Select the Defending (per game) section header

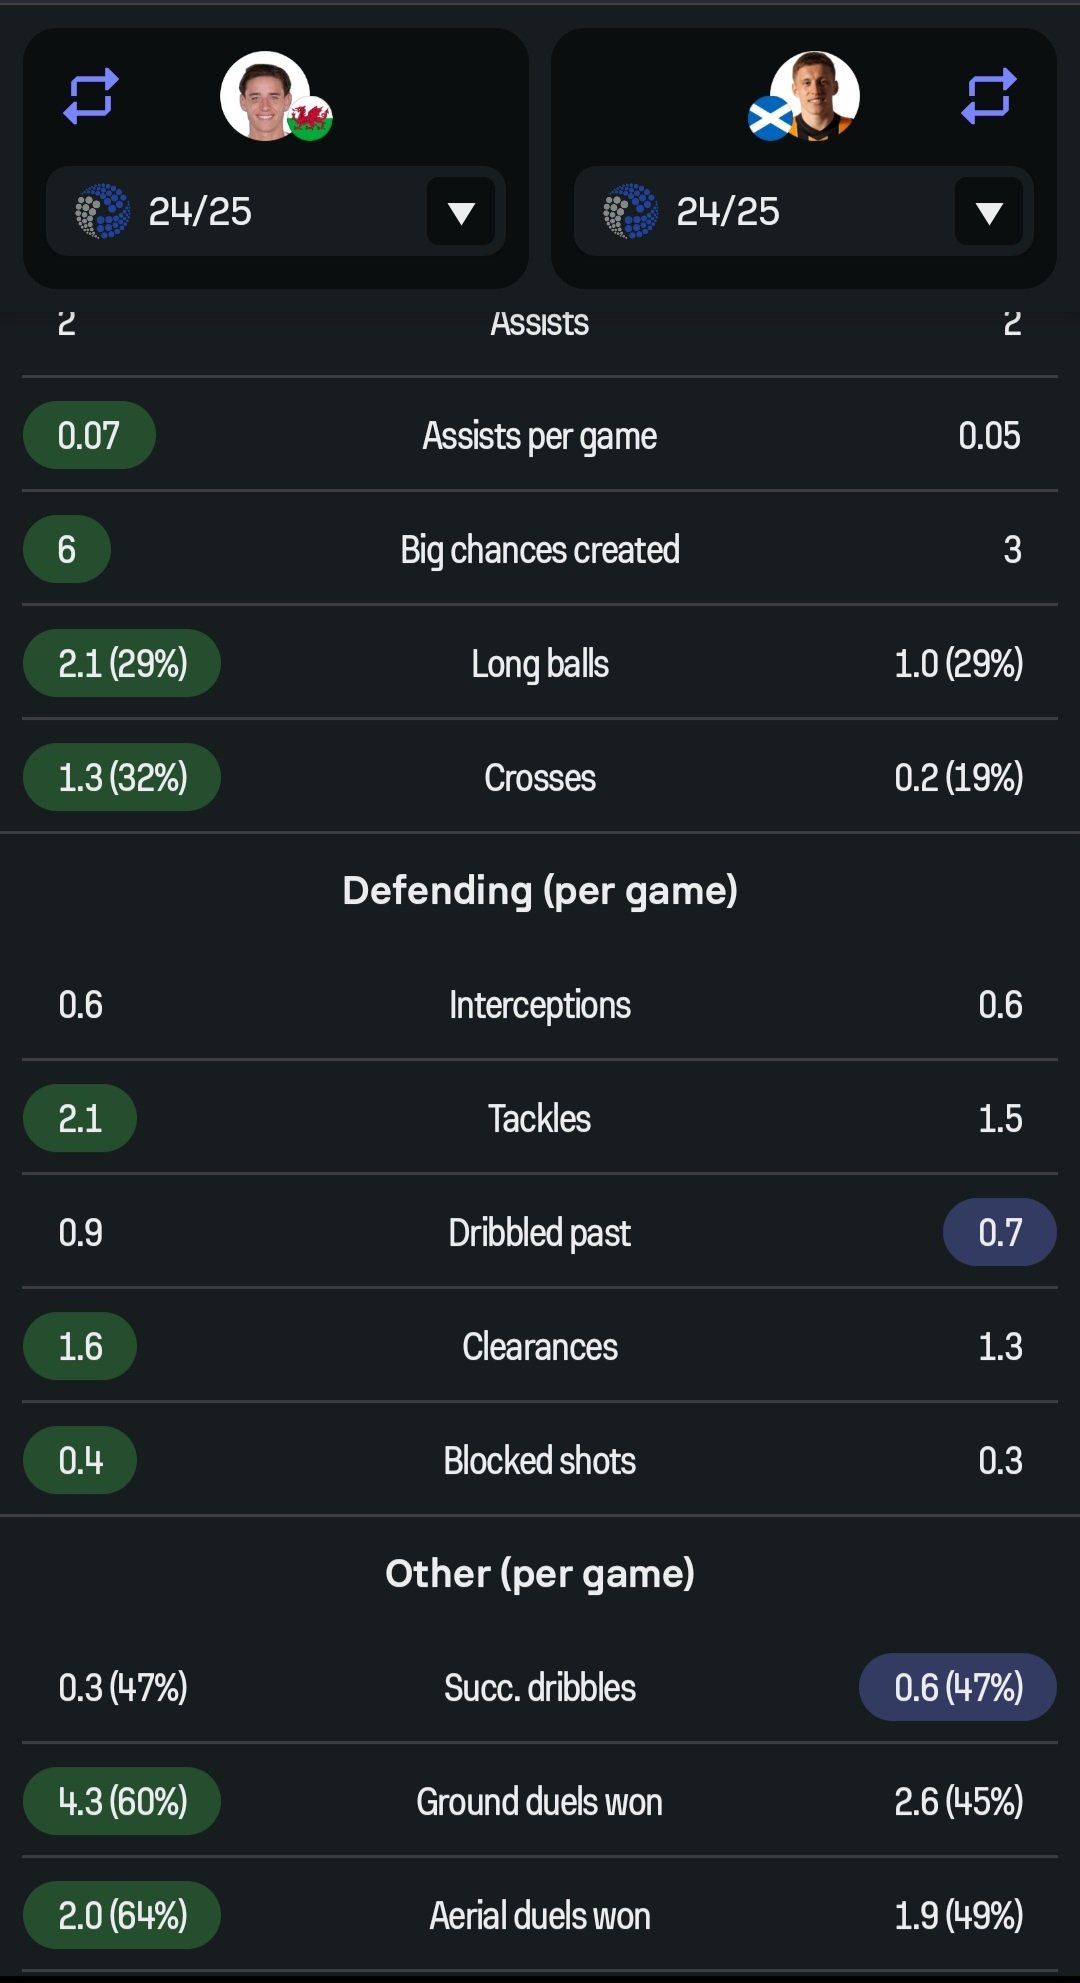pyautogui.click(x=540, y=890)
